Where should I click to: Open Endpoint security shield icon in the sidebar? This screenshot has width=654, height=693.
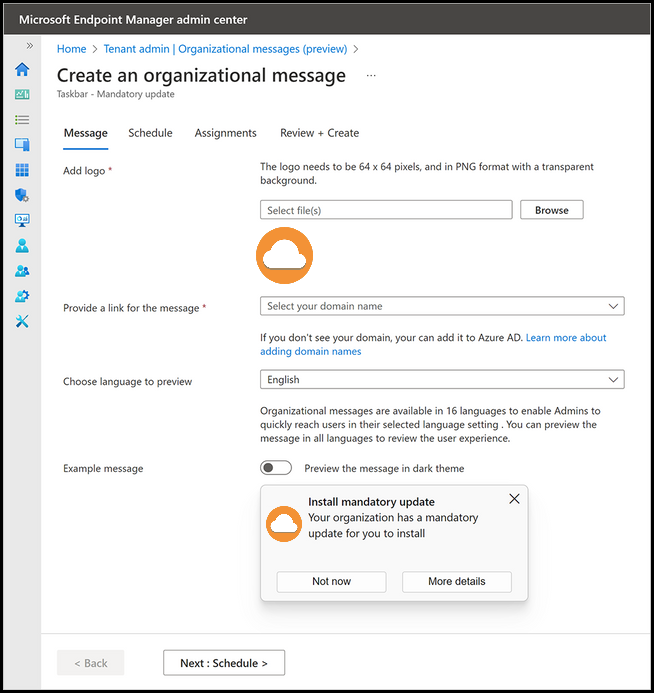[22, 195]
